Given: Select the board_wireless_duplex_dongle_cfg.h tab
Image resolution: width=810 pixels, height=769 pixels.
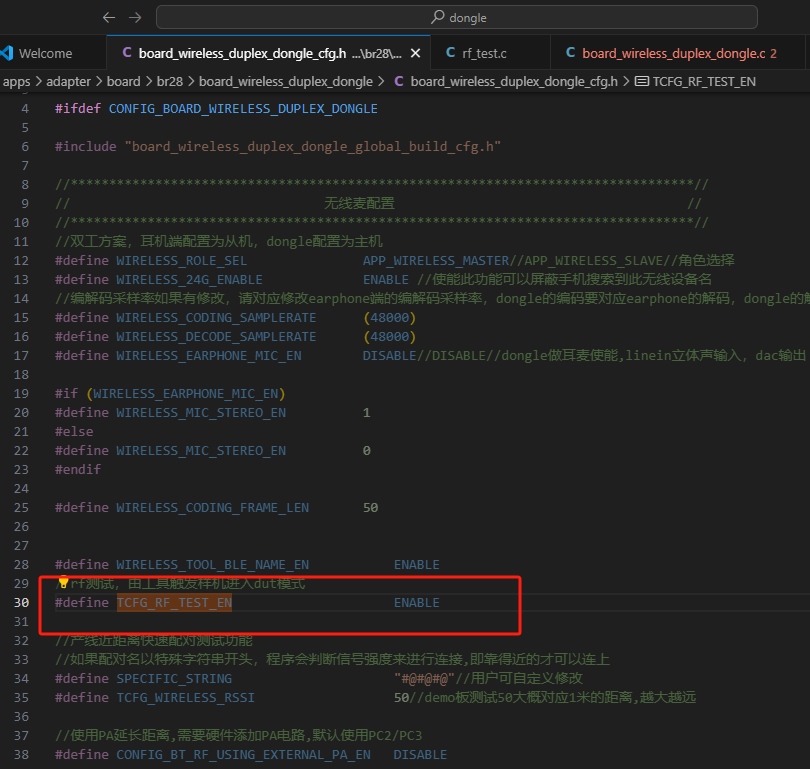Looking at the screenshot, I should 268,53.
